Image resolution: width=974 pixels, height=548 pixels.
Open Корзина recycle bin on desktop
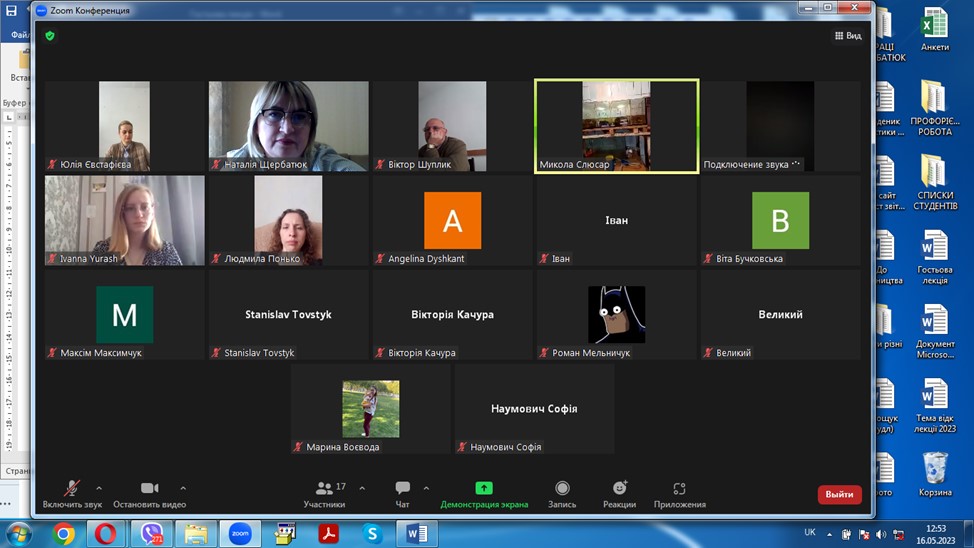(935, 473)
